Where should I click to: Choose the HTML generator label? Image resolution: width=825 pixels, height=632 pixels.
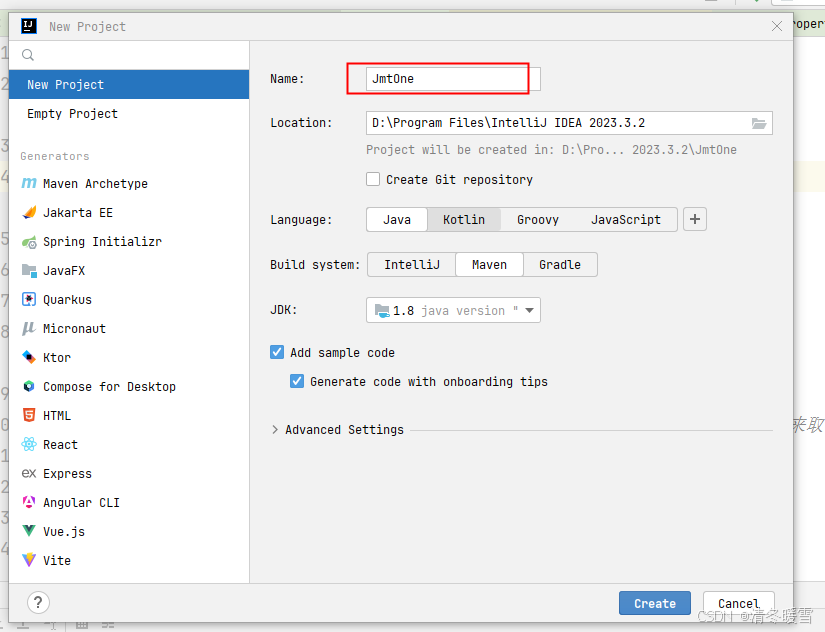(57, 416)
